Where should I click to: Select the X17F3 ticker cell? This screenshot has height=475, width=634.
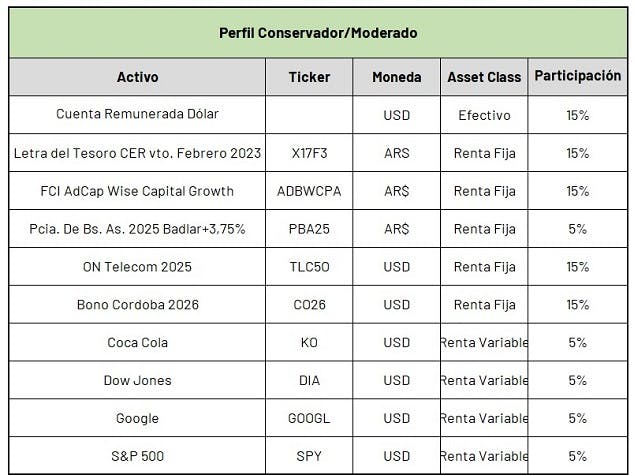309,153
